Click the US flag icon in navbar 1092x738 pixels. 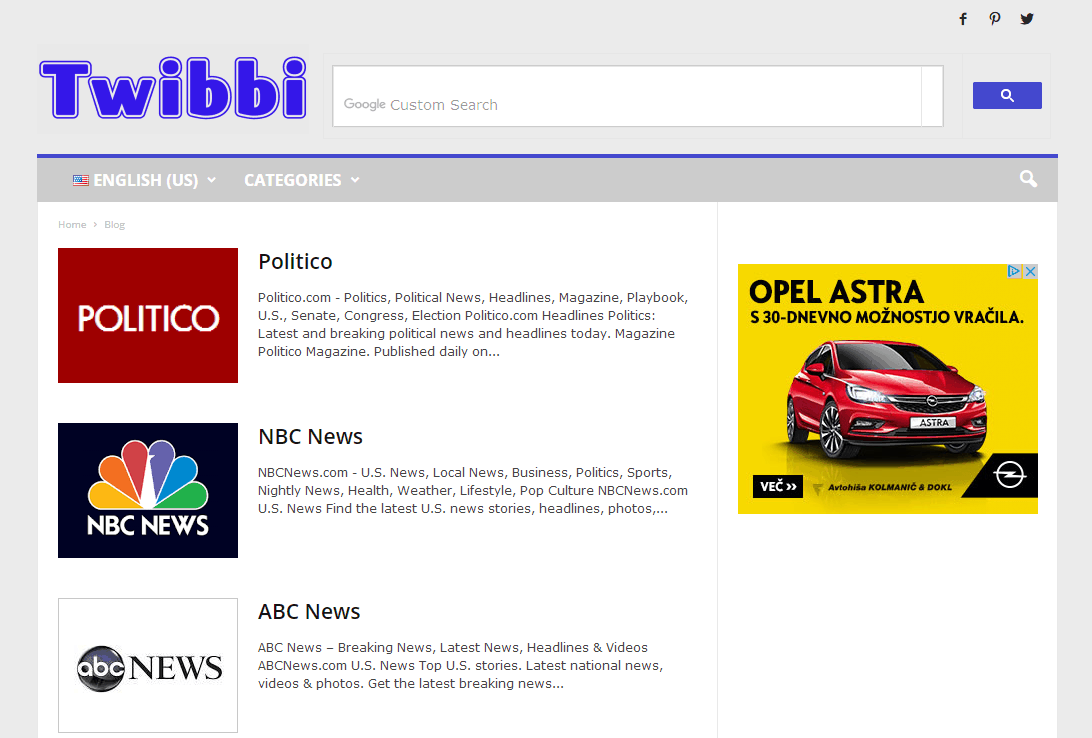click(x=81, y=180)
